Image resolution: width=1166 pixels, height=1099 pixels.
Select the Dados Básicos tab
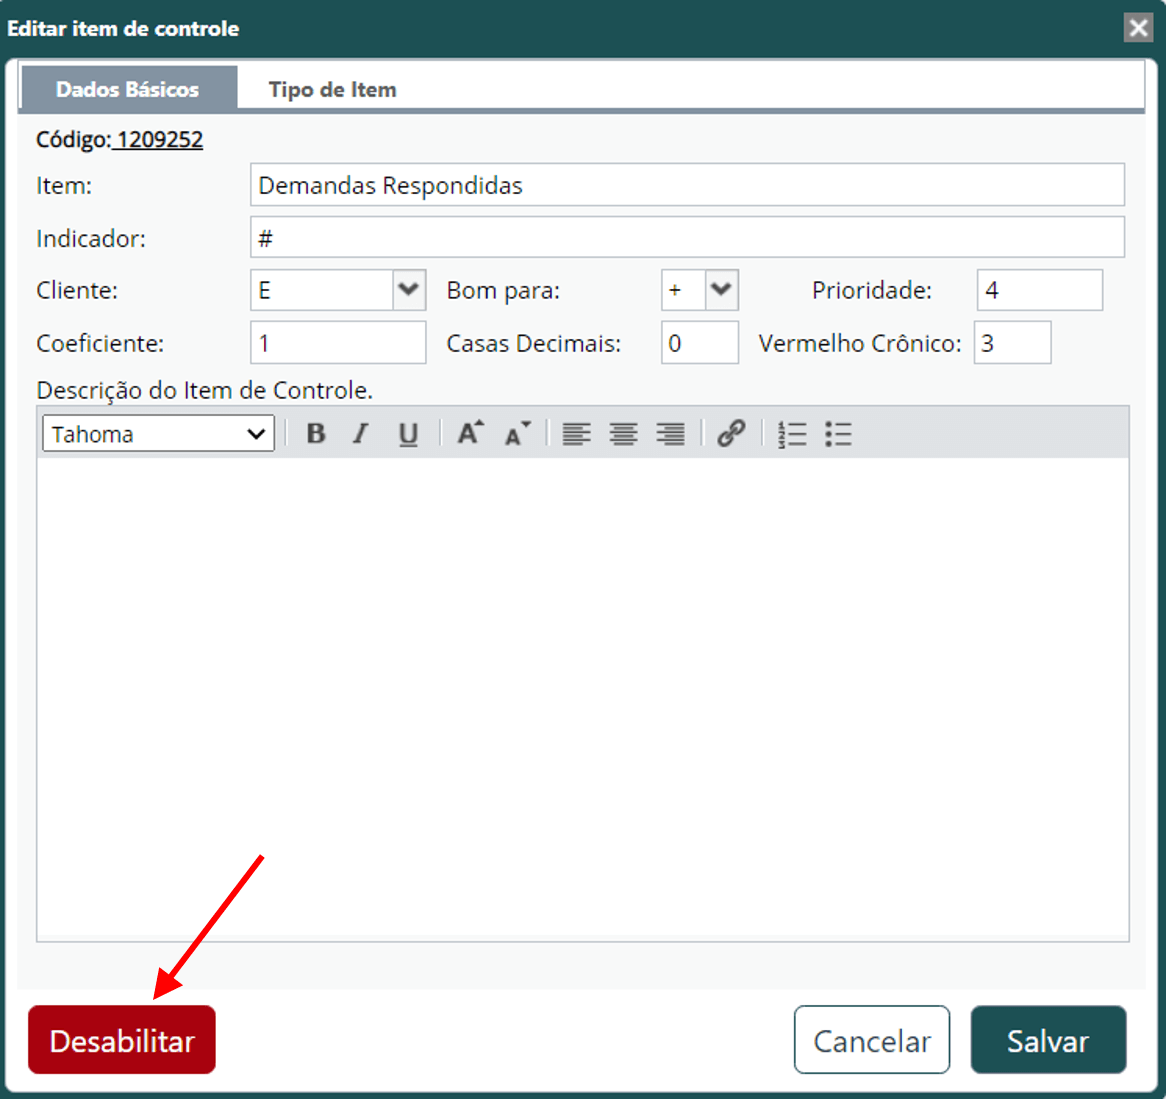[128, 89]
